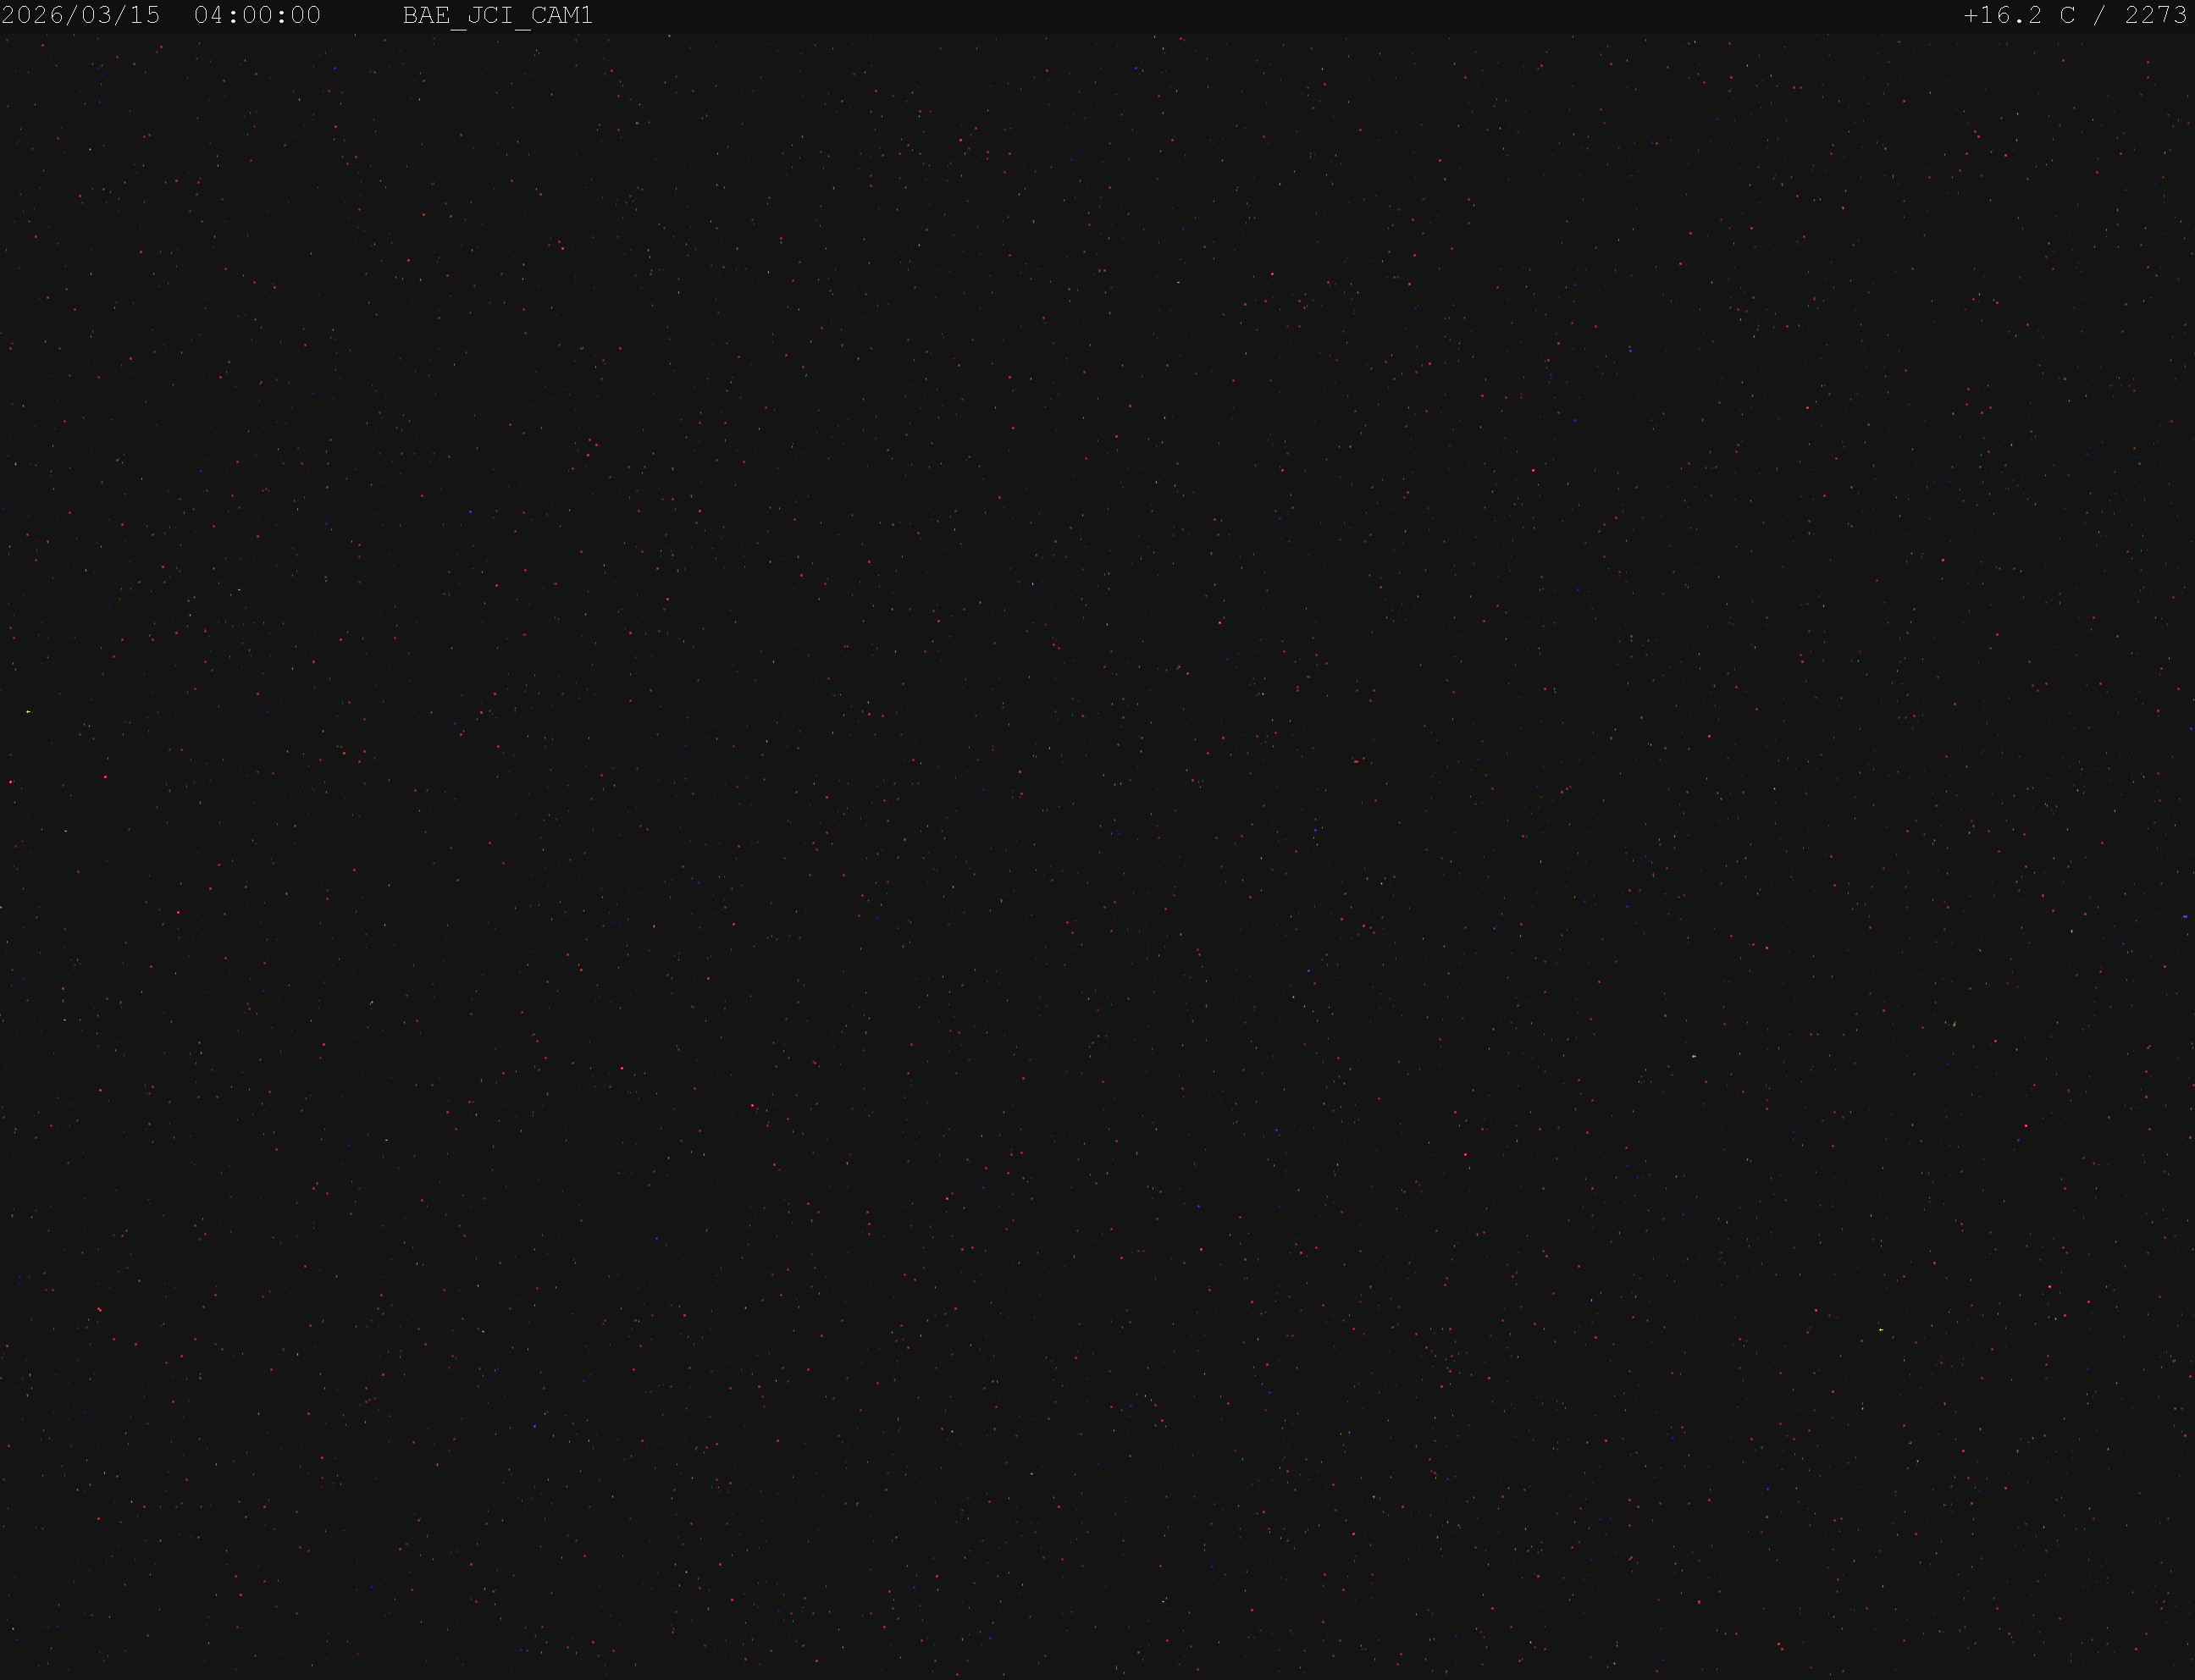
Task: Click the underscore between BAE and JCI
Action: coord(458,22)
